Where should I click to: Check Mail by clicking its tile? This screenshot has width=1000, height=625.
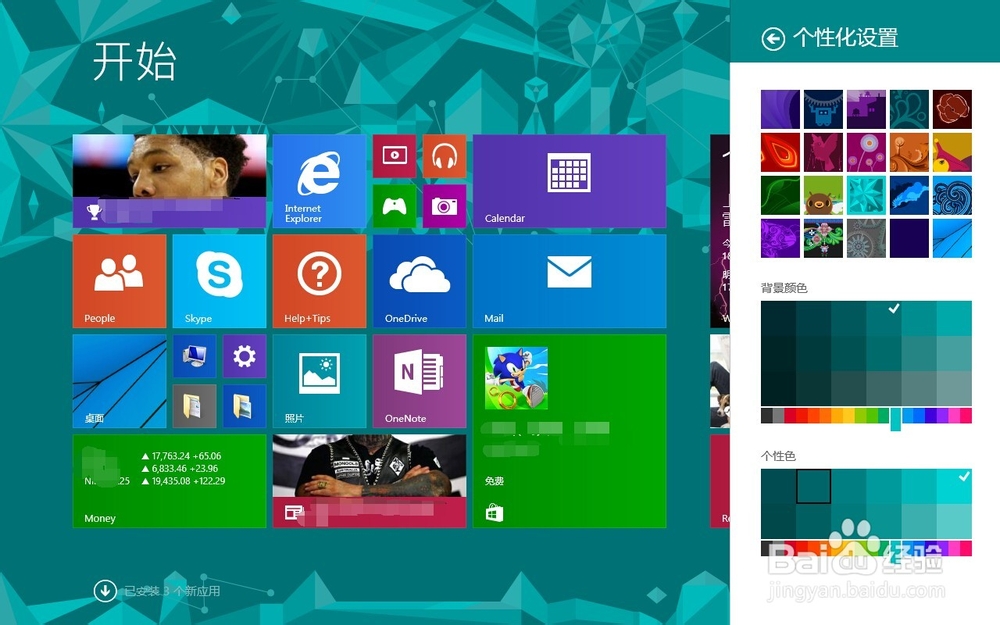pos(568,281)
